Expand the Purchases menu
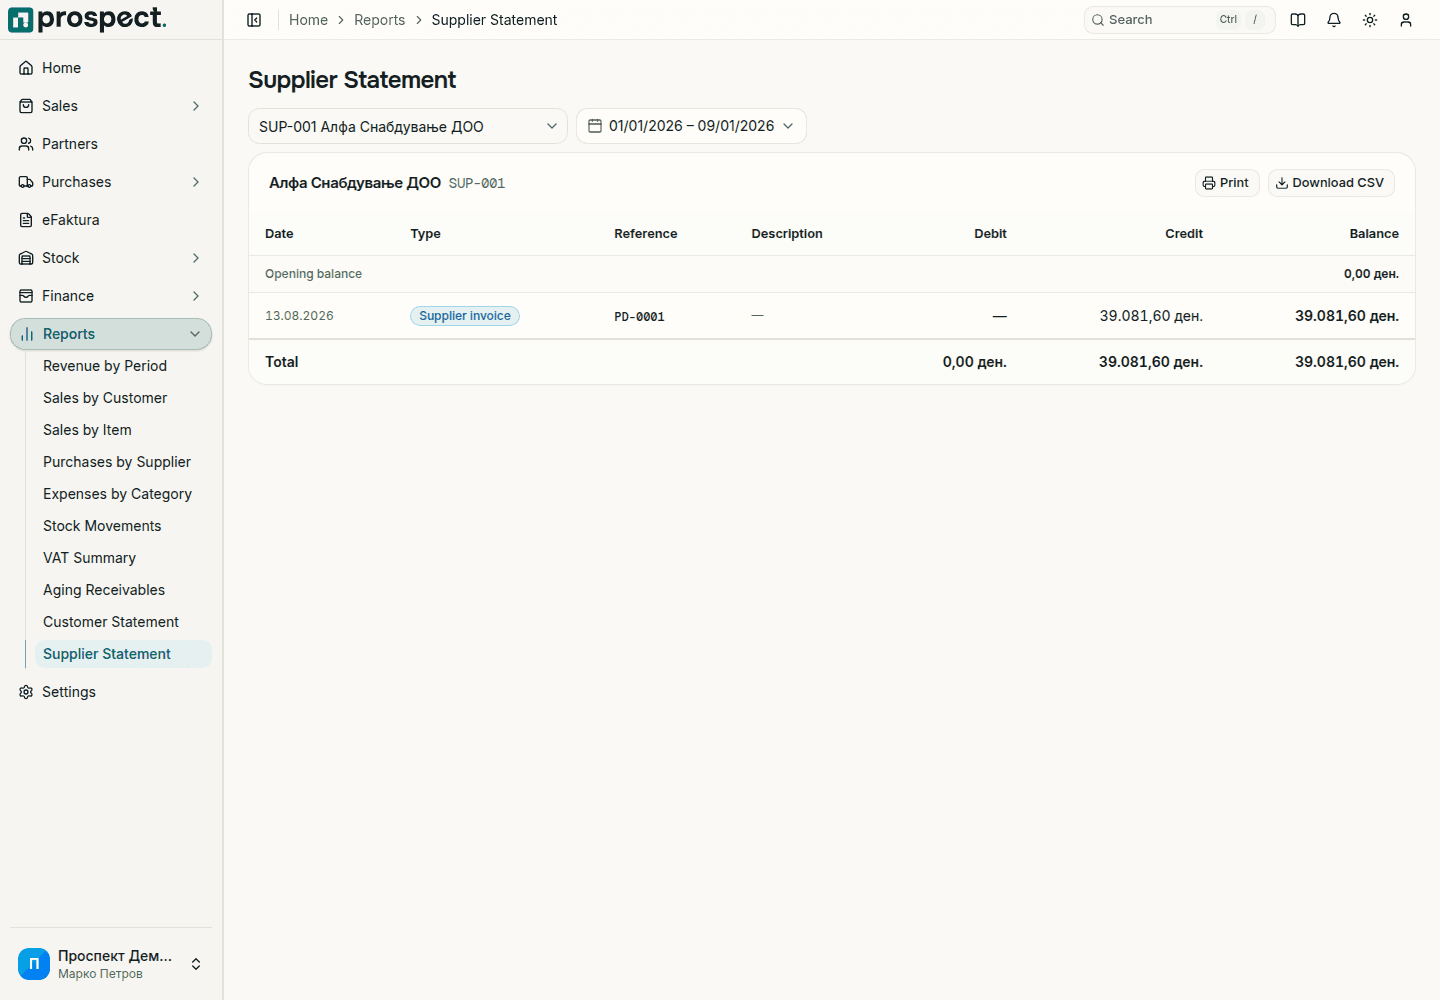 (x=111, y=182)
